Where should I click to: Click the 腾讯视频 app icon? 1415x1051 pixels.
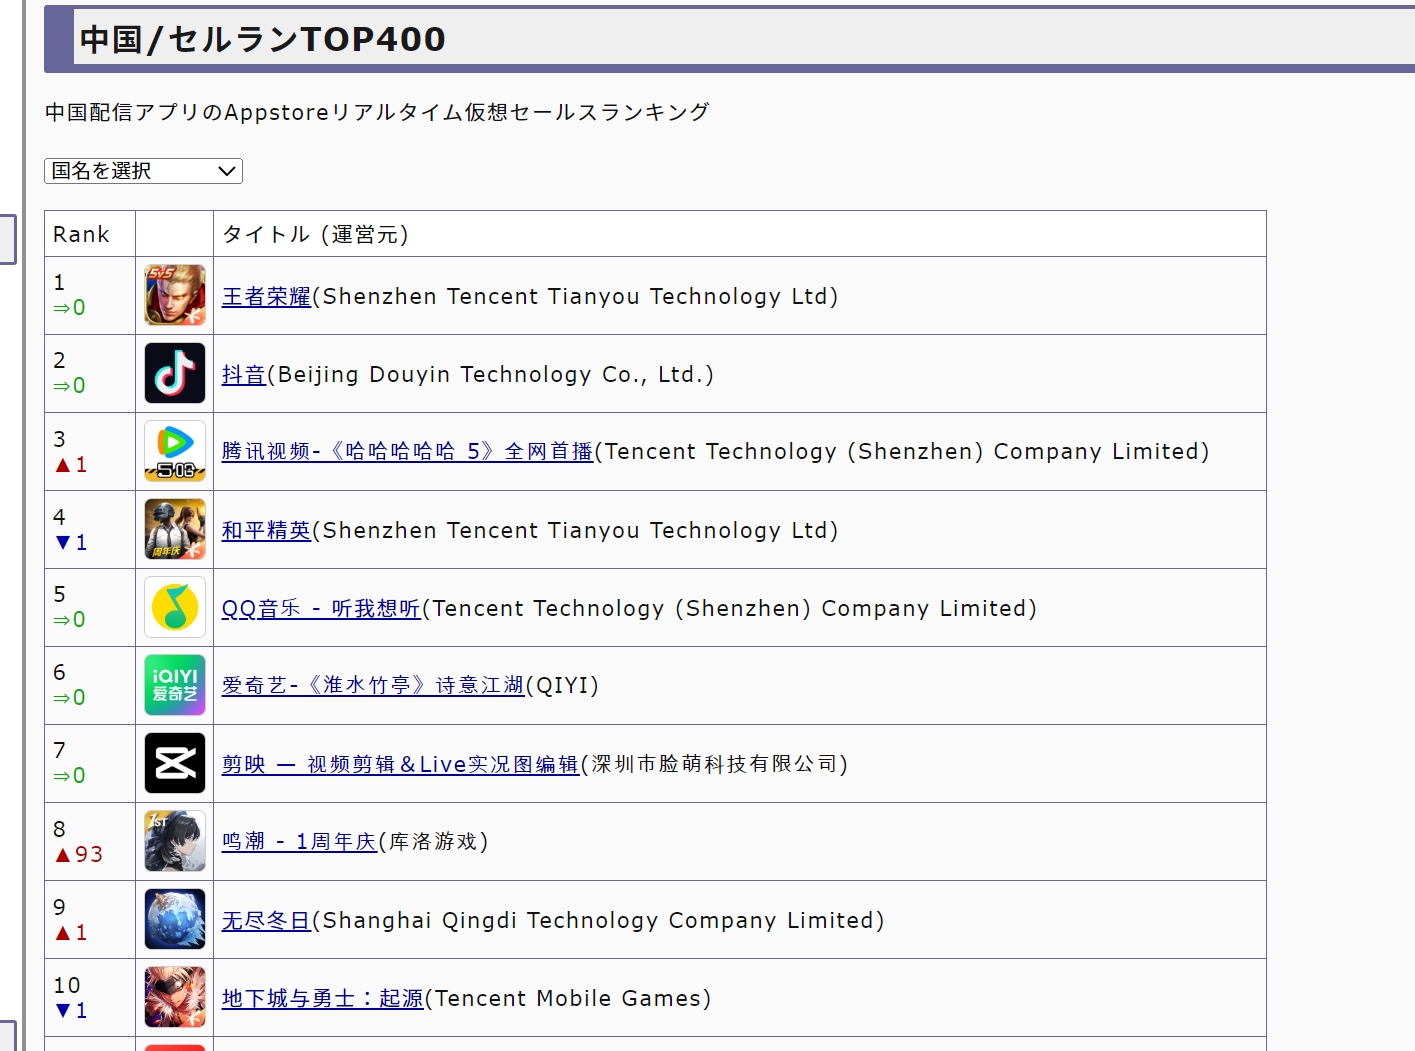pyautogui.click(x=175, y=451)
